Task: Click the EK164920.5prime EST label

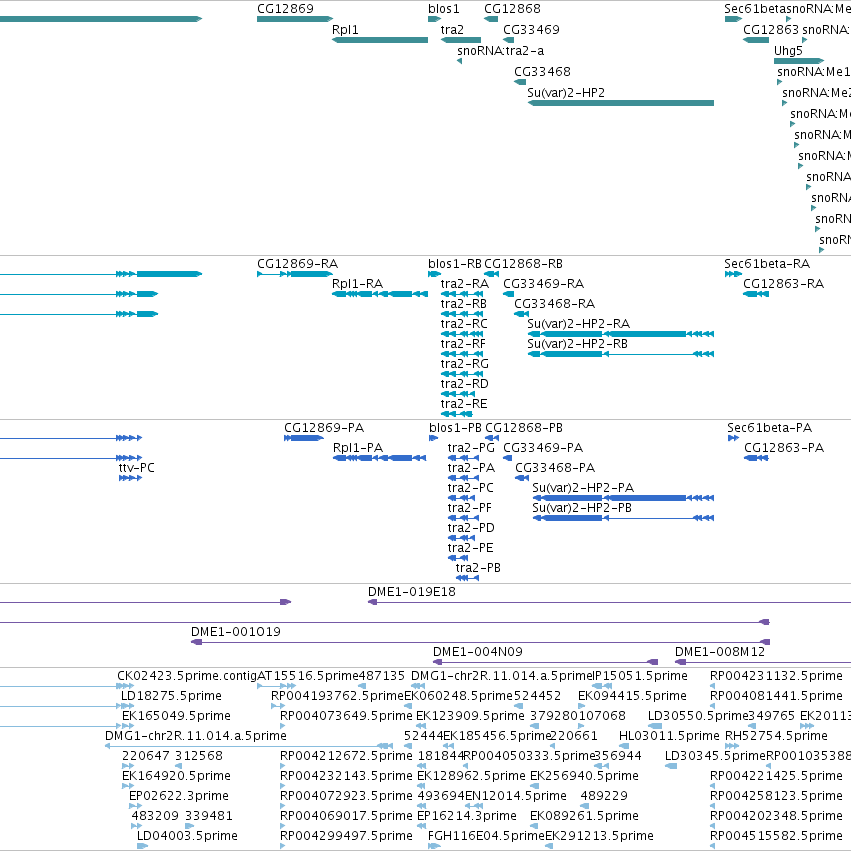Action: 176,776
